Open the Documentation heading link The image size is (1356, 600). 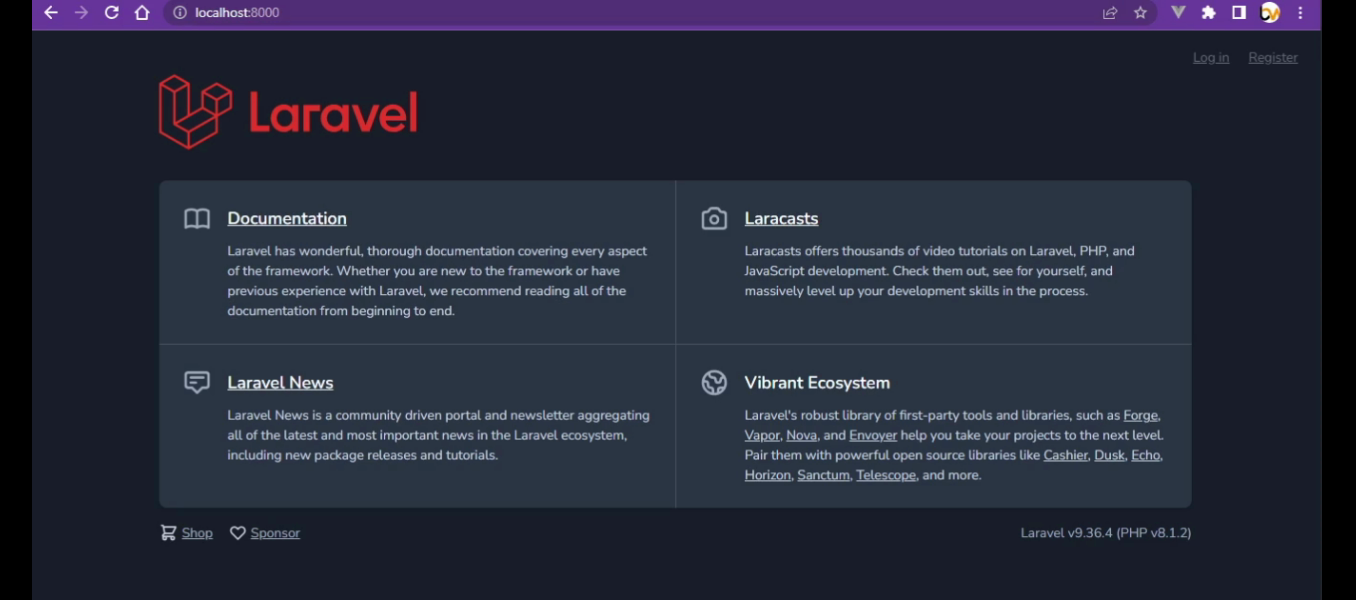click(x=287, y=219)
